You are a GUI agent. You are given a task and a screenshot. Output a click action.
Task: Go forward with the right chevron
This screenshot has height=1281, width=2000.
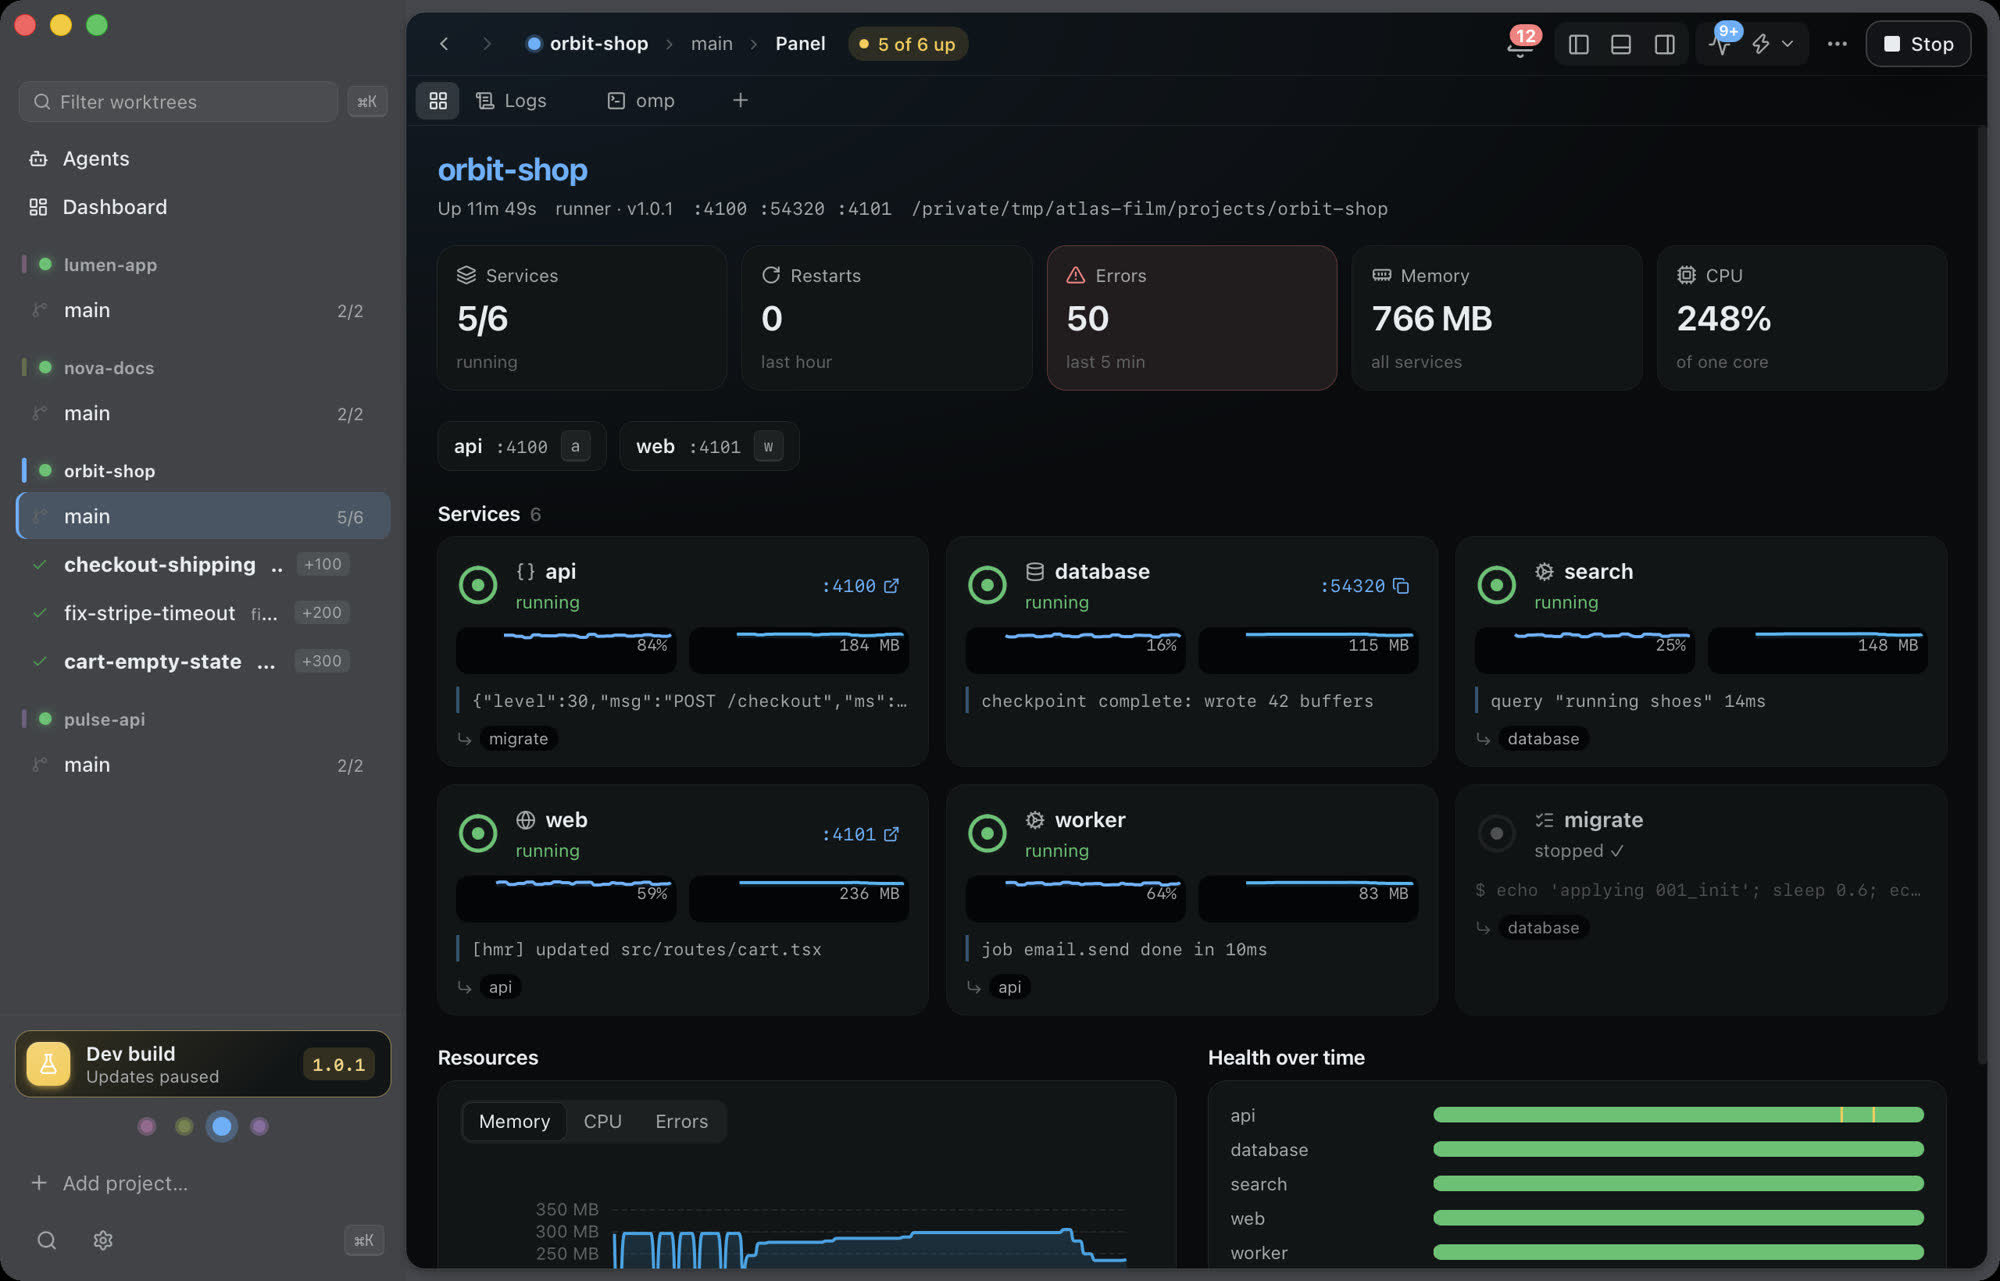pos(486,44)
